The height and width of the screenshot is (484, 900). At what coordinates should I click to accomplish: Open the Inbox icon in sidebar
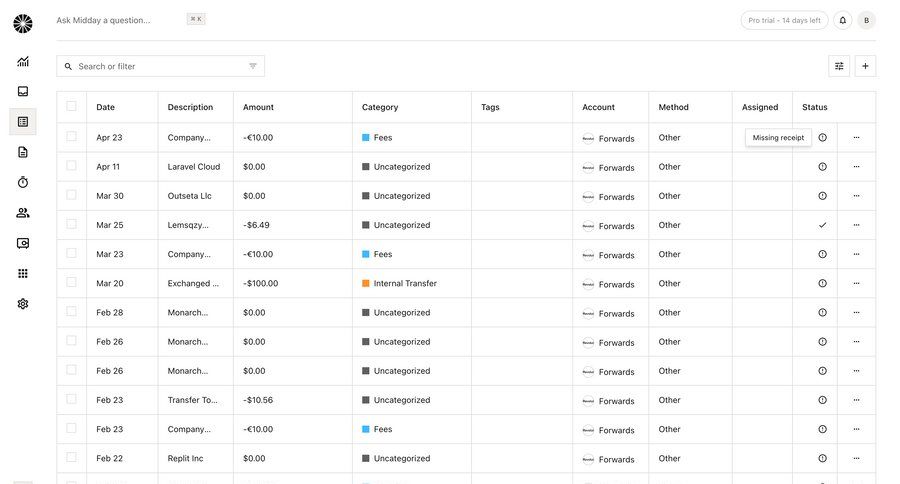[x=23, y=91]
